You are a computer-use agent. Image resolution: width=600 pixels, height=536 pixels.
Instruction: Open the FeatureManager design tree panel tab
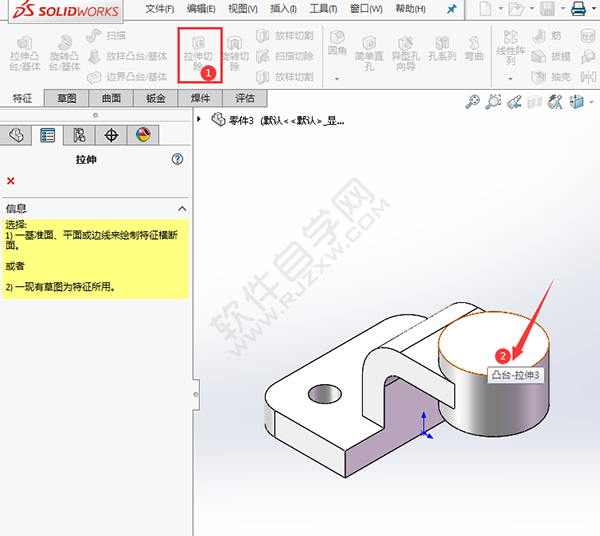(x=16, y=135)
